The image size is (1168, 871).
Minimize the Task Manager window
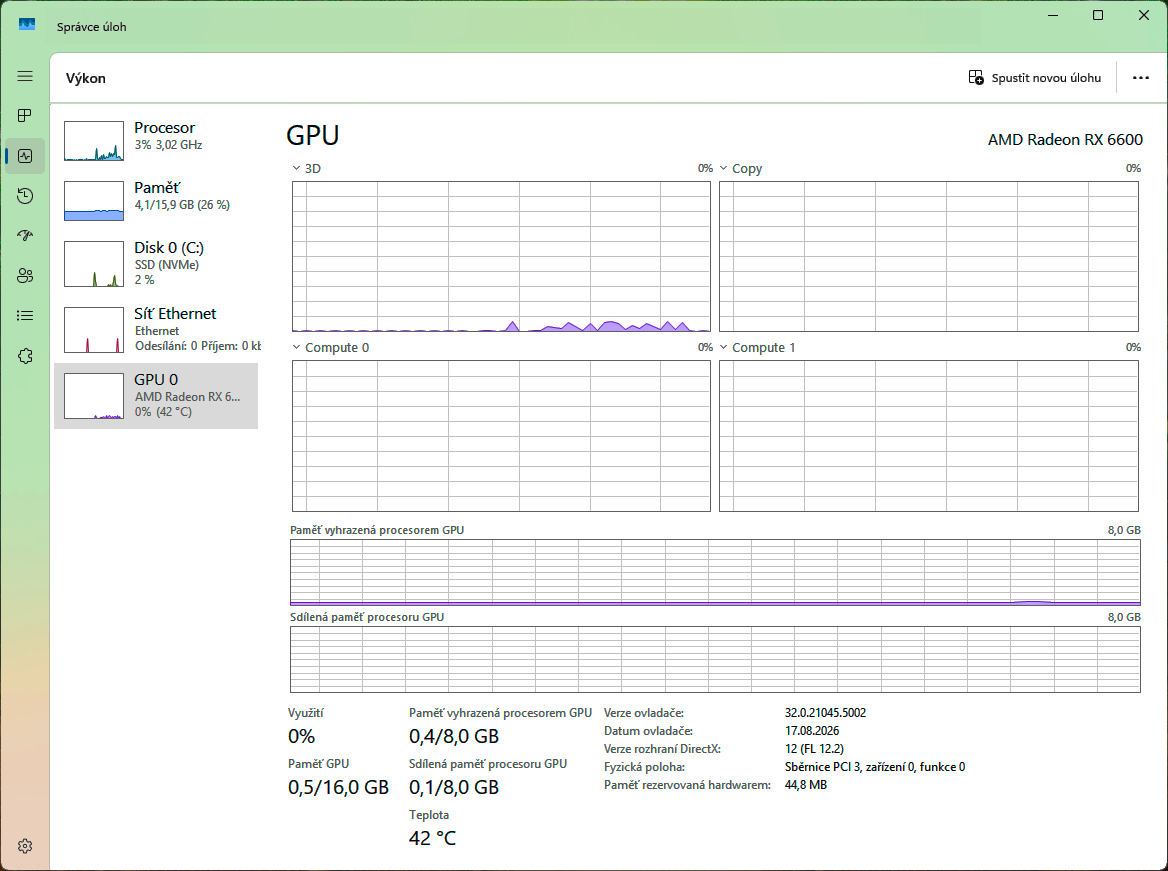(x=1053, y=15)
